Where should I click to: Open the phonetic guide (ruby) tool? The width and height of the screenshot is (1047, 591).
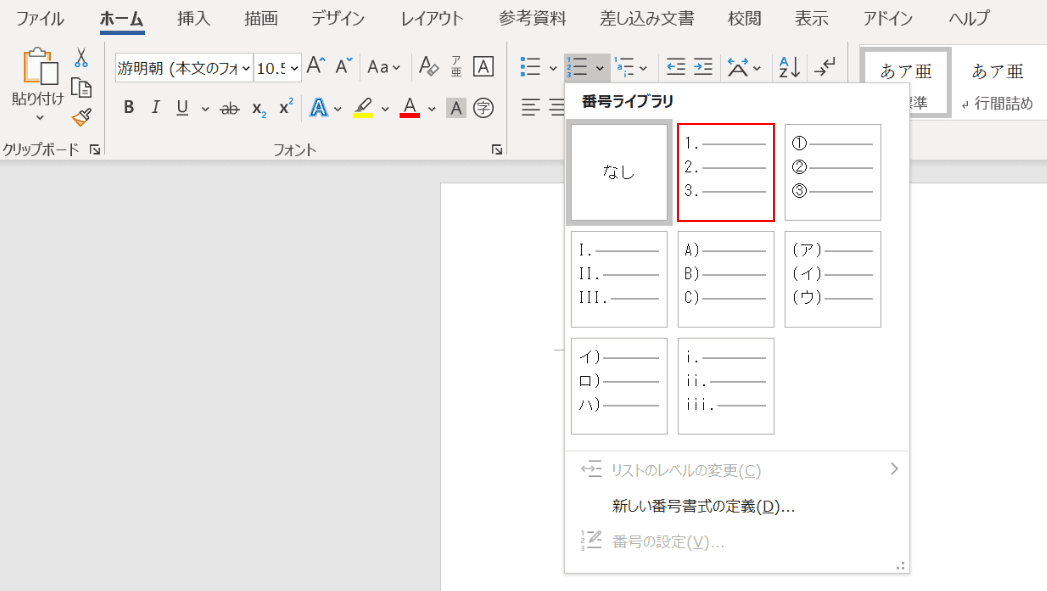pyautogui.click(x=456, y=66)
